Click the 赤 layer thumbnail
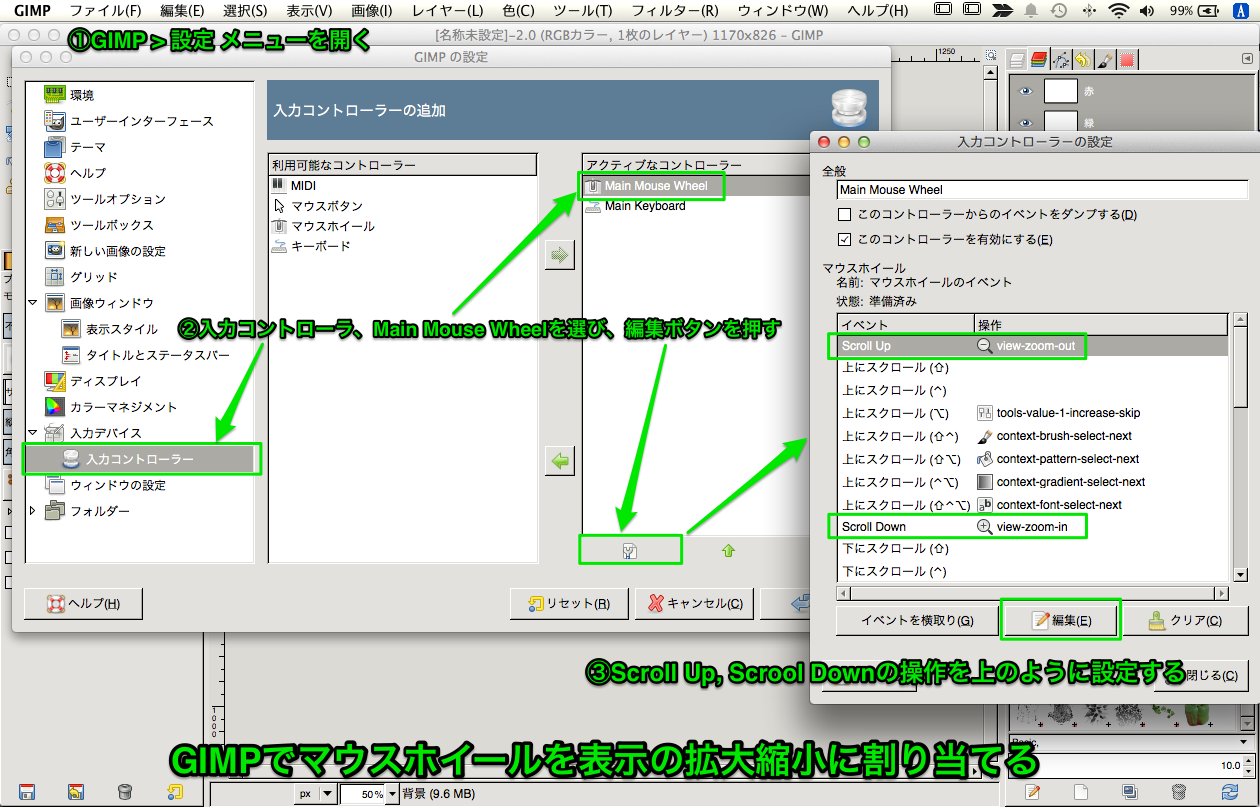Screen dimensions: 1260x807 point(1060,92)
